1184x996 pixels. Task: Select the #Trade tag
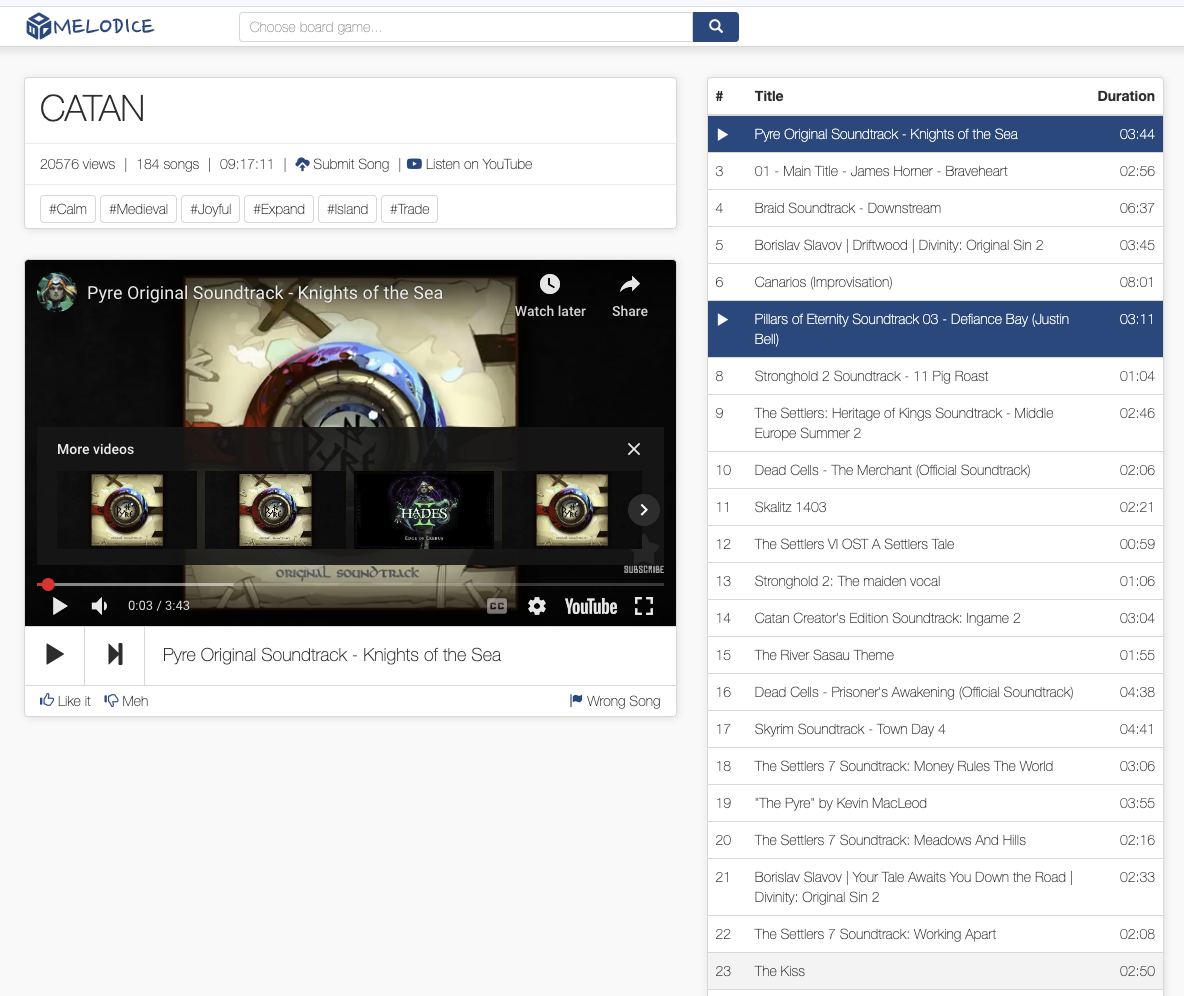click(409, 209)
